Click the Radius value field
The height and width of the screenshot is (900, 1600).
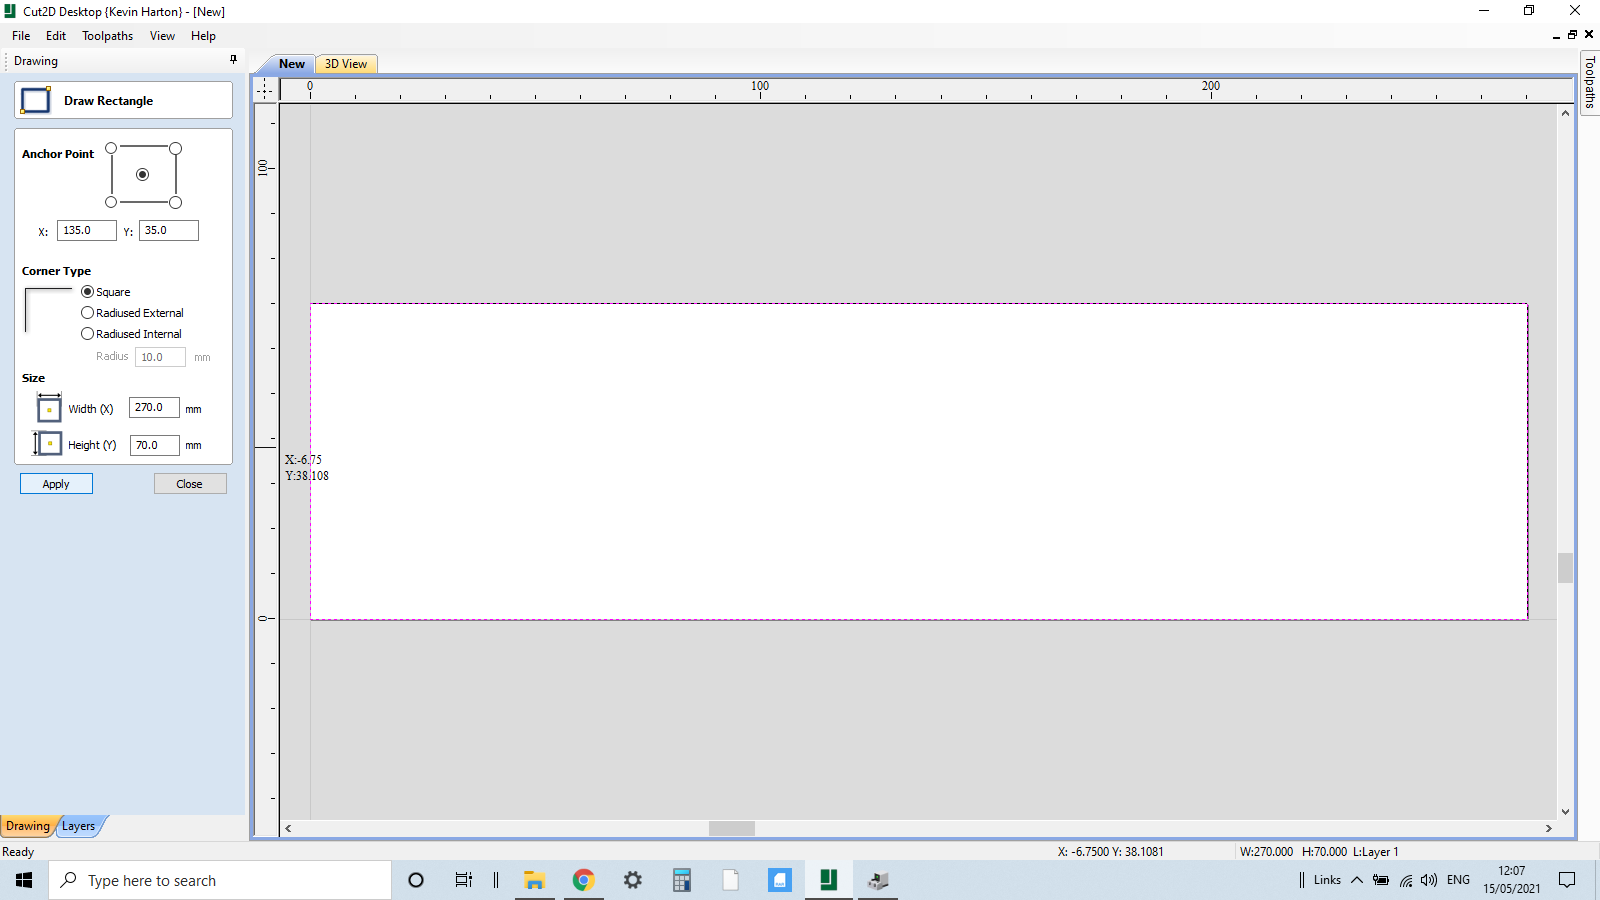click(160, 357)
